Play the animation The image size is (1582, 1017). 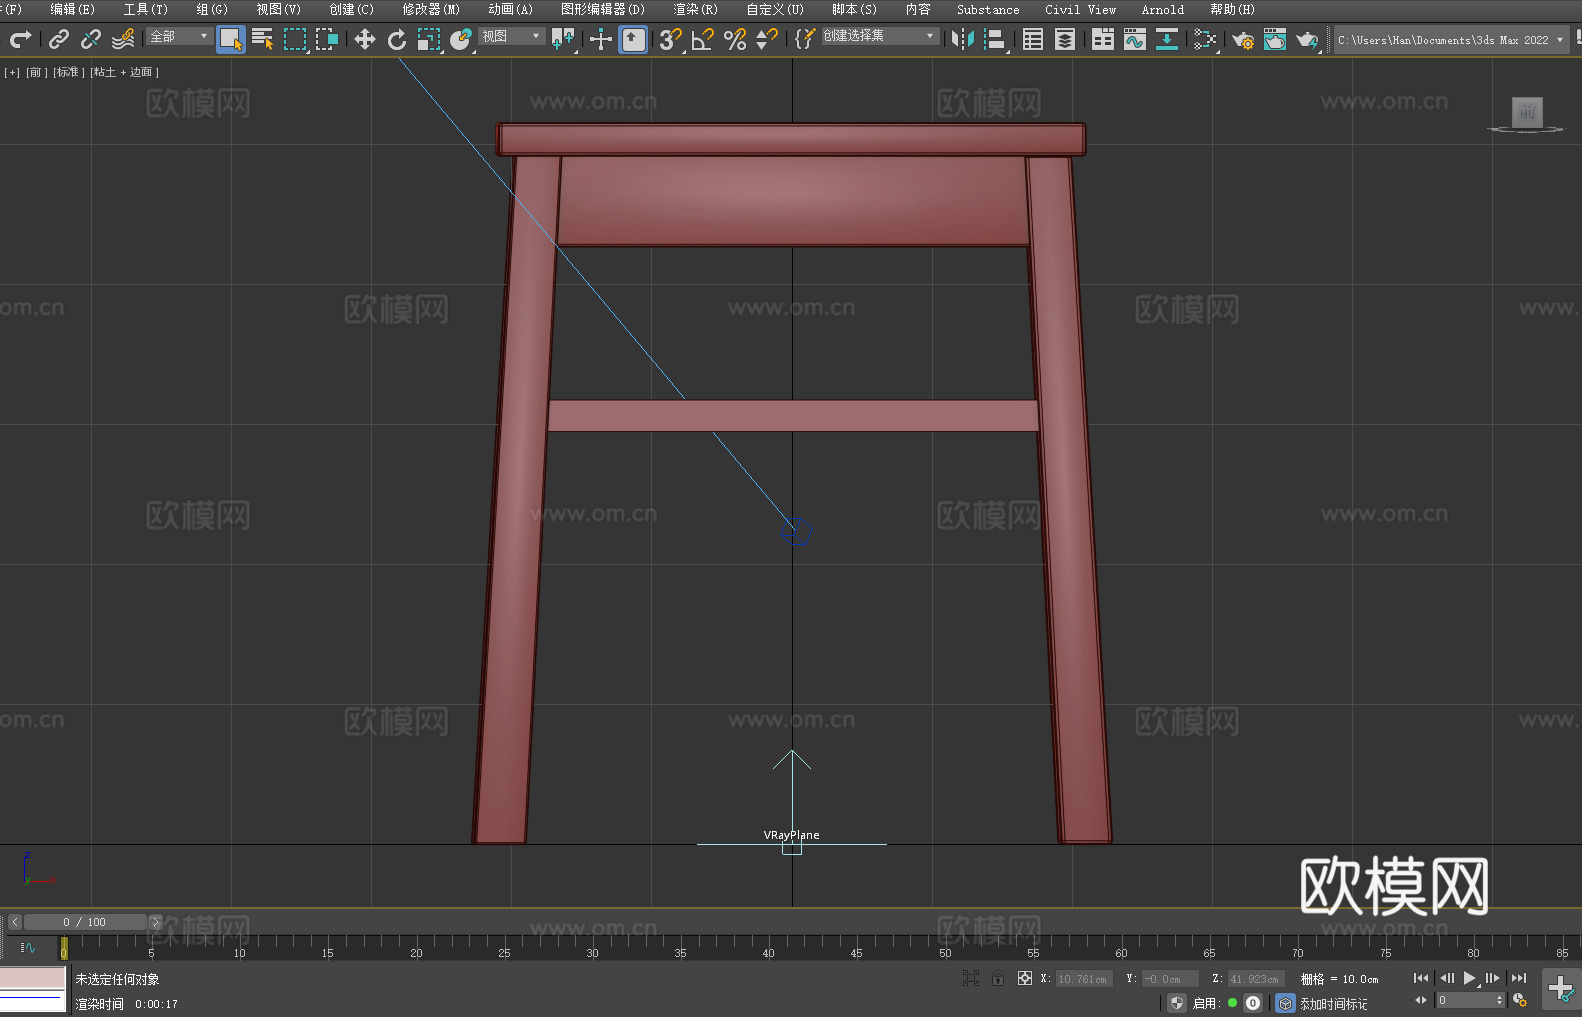click(1469, 978)
